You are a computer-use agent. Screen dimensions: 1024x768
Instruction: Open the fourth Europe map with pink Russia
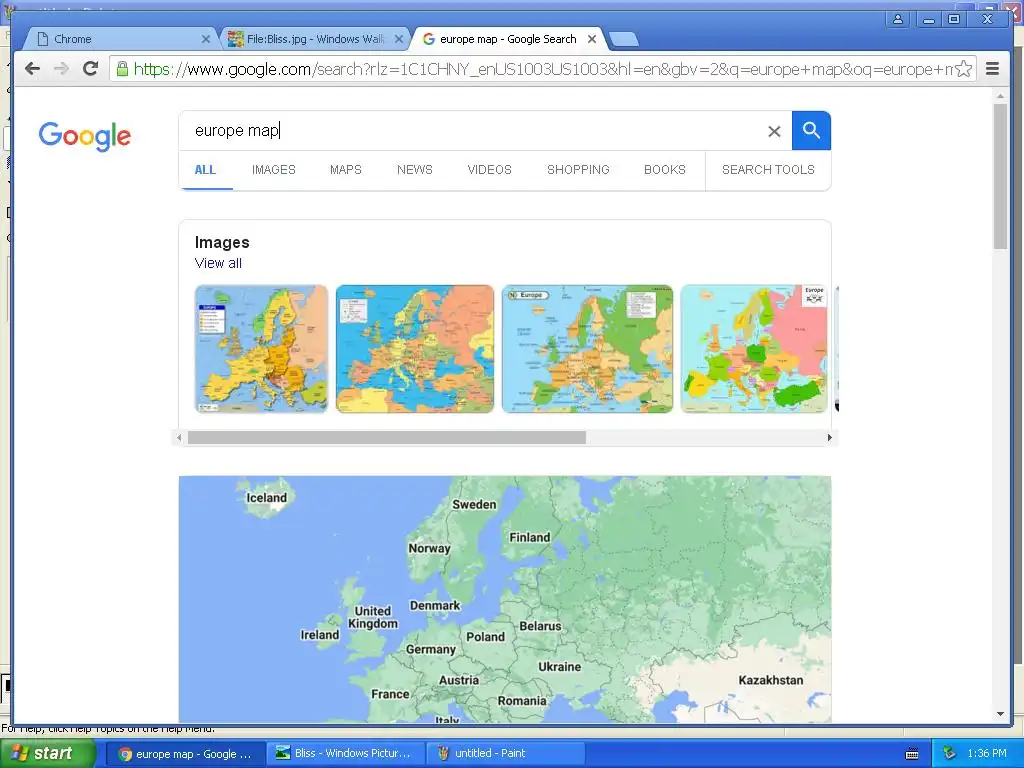pyautogui.click(x=754, y=349)
